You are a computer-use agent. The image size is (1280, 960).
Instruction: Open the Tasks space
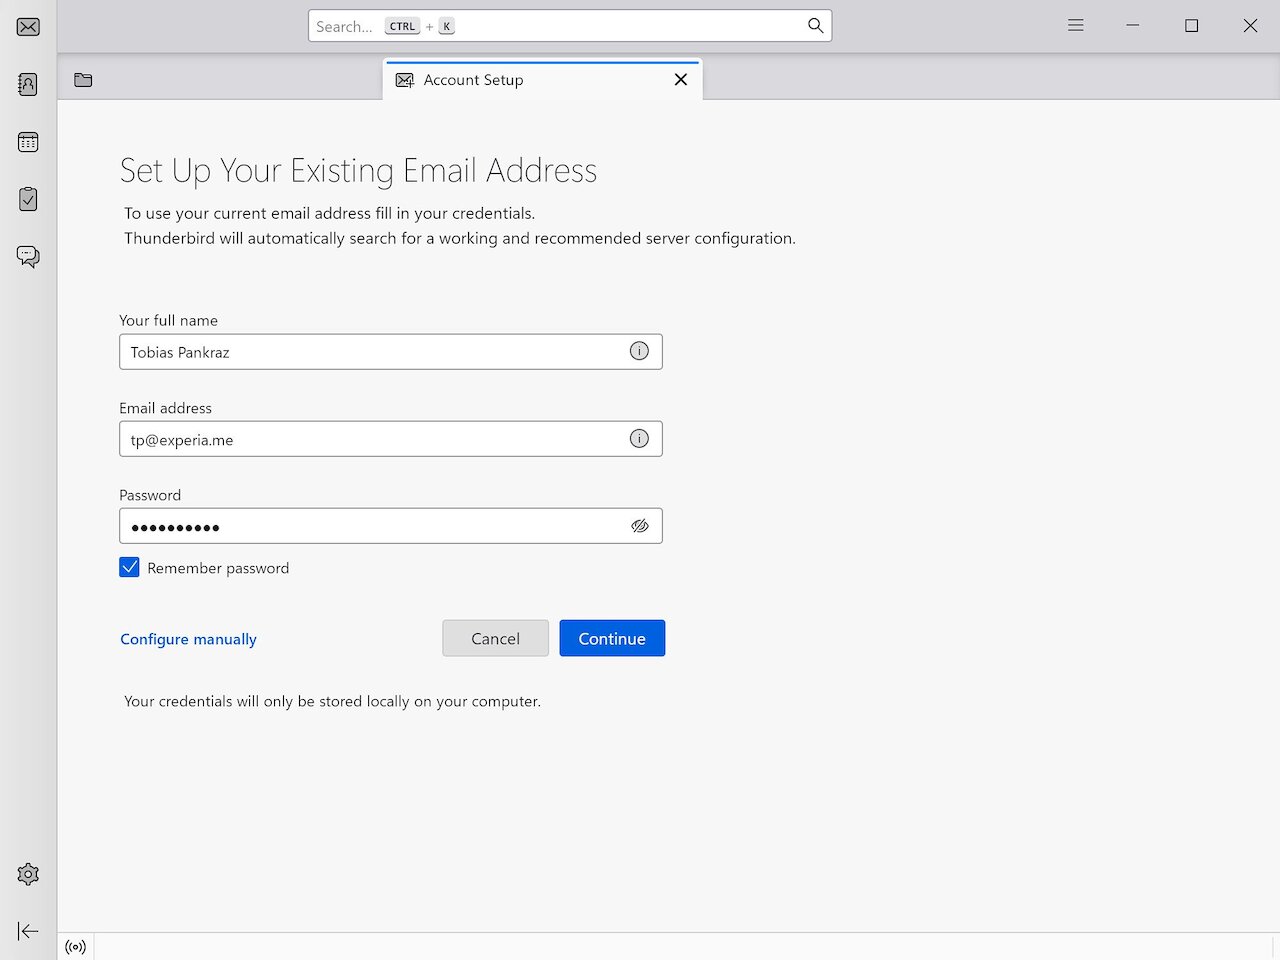27,198
